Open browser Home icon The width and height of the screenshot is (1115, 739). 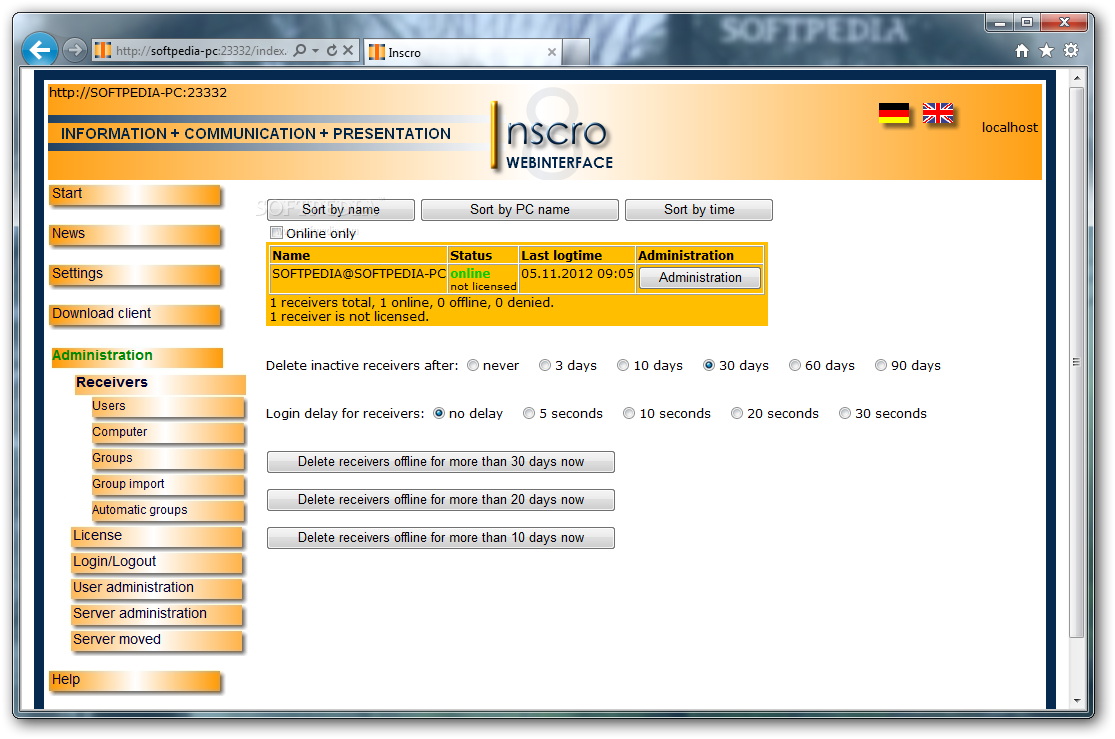click(1022, 50)
